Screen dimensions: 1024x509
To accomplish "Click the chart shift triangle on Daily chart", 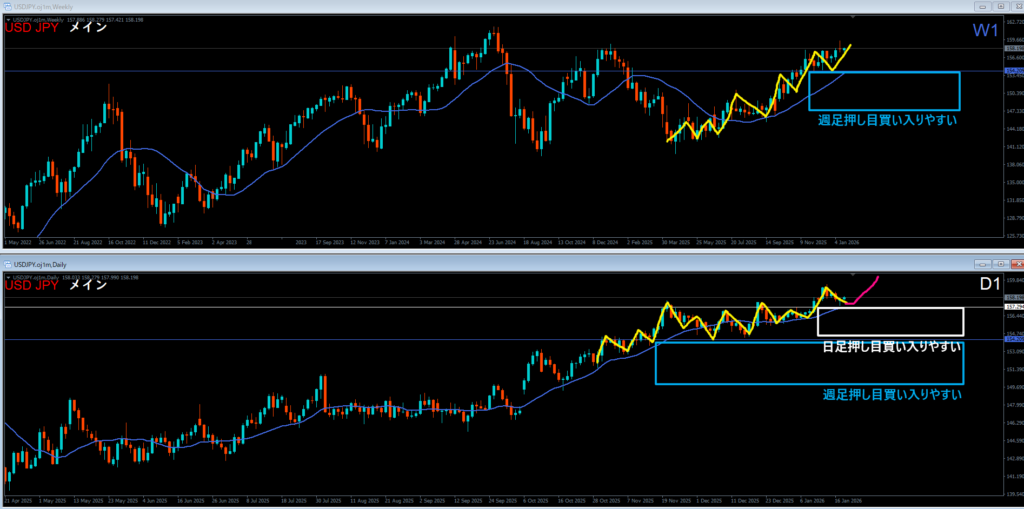I will (853, 274).
